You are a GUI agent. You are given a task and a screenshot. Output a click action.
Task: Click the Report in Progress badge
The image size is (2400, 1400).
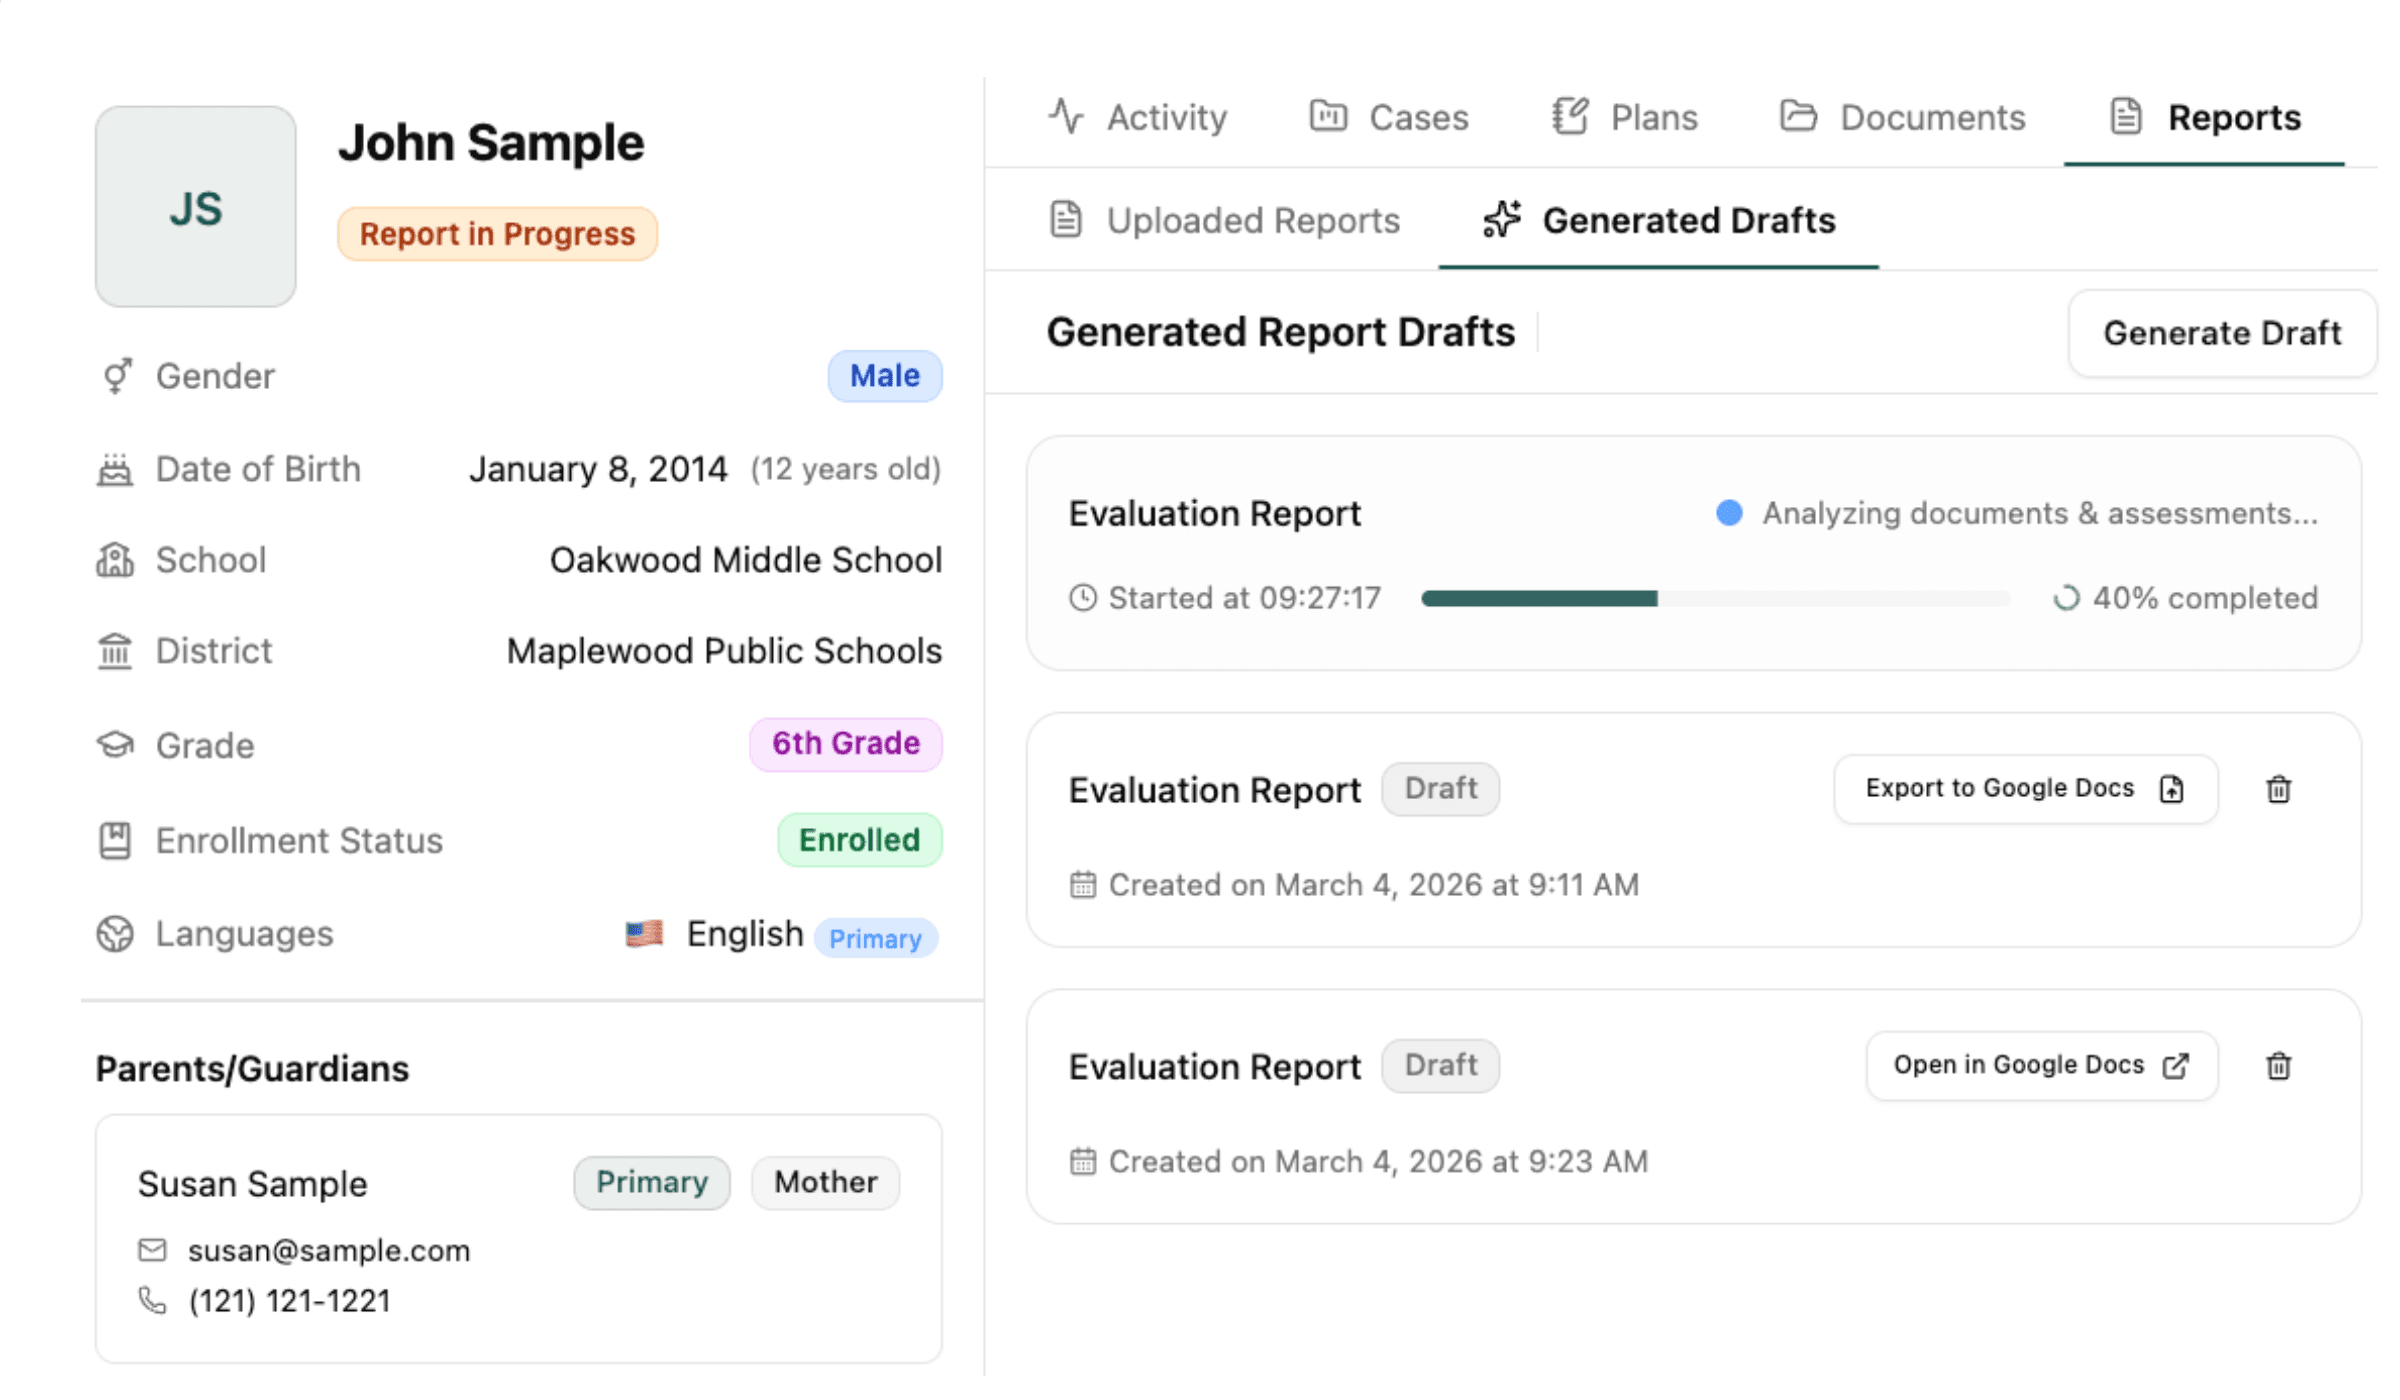[x=497, y=233]
